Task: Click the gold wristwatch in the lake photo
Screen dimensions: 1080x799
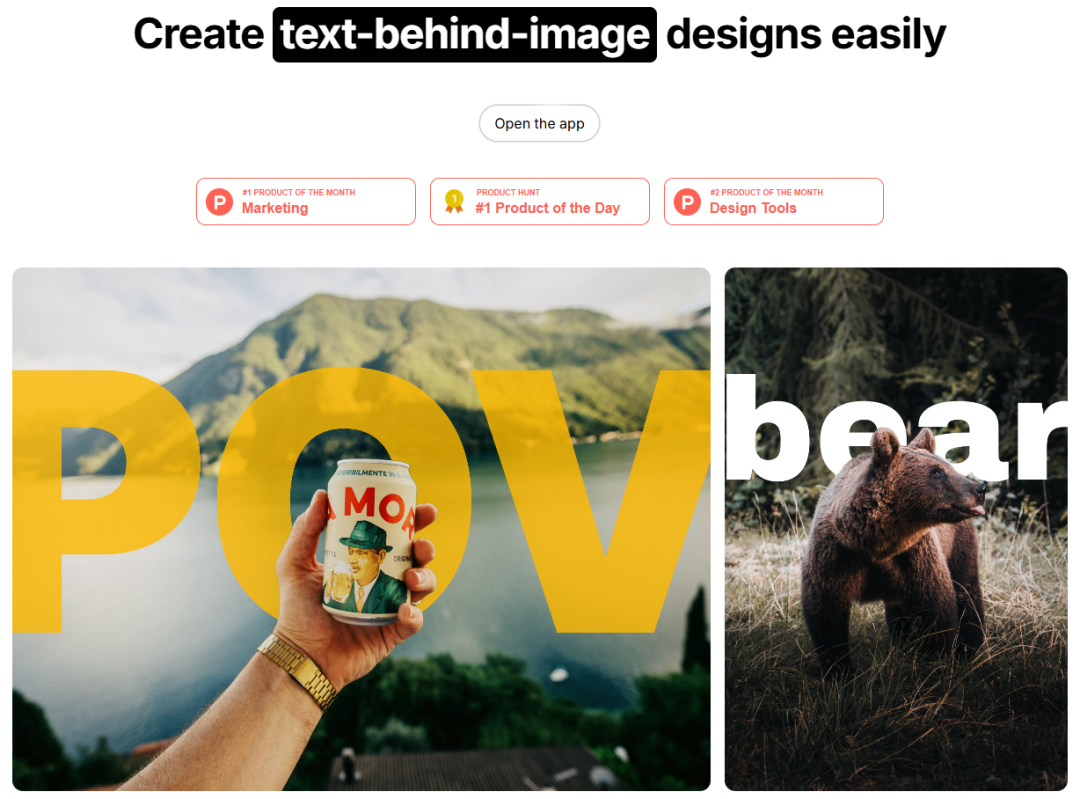Action: pos(300,670)
